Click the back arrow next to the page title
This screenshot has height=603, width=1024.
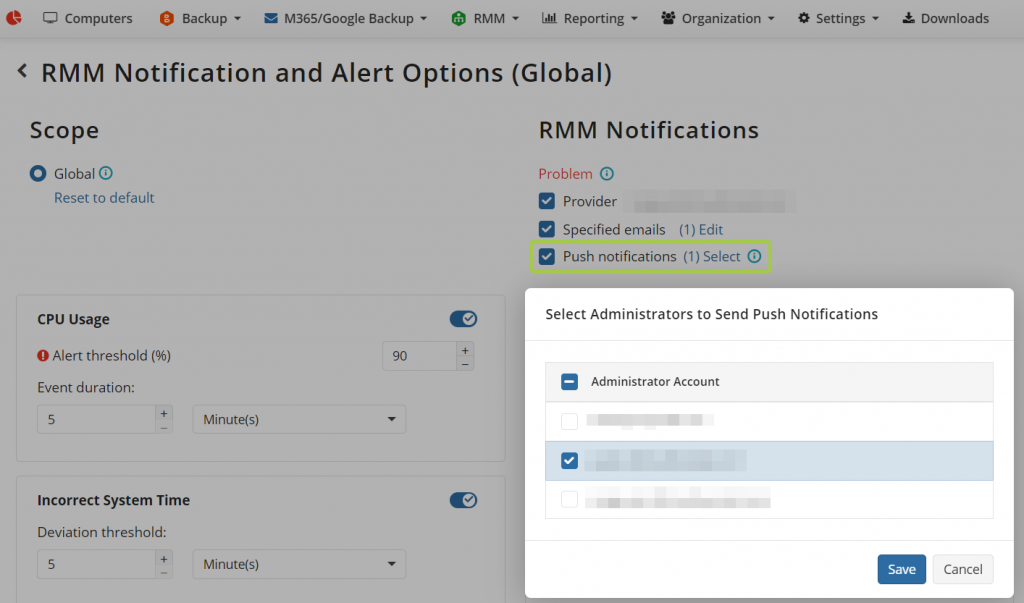point(22,71)
